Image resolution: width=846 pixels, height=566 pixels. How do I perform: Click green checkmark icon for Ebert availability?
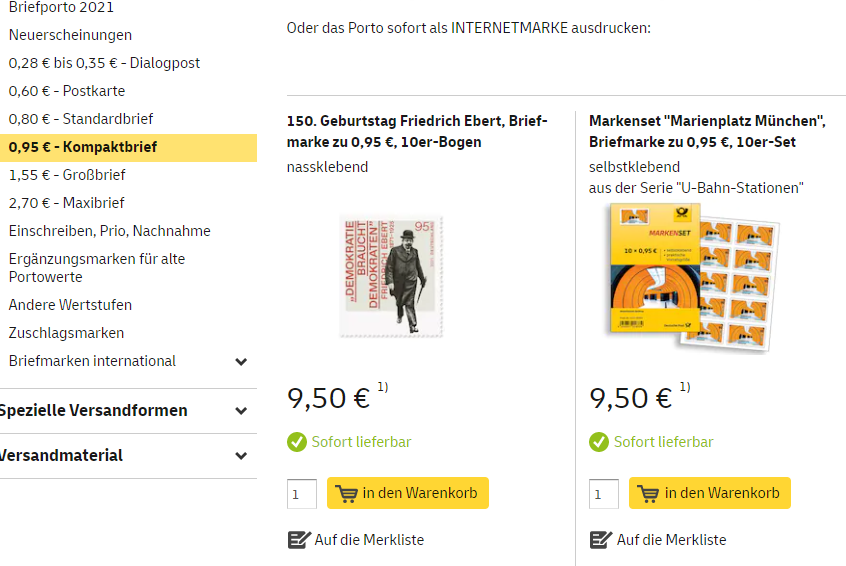click(x=297, y=442)
